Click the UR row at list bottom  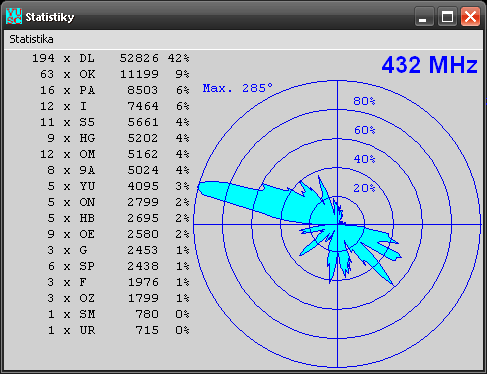118,330
